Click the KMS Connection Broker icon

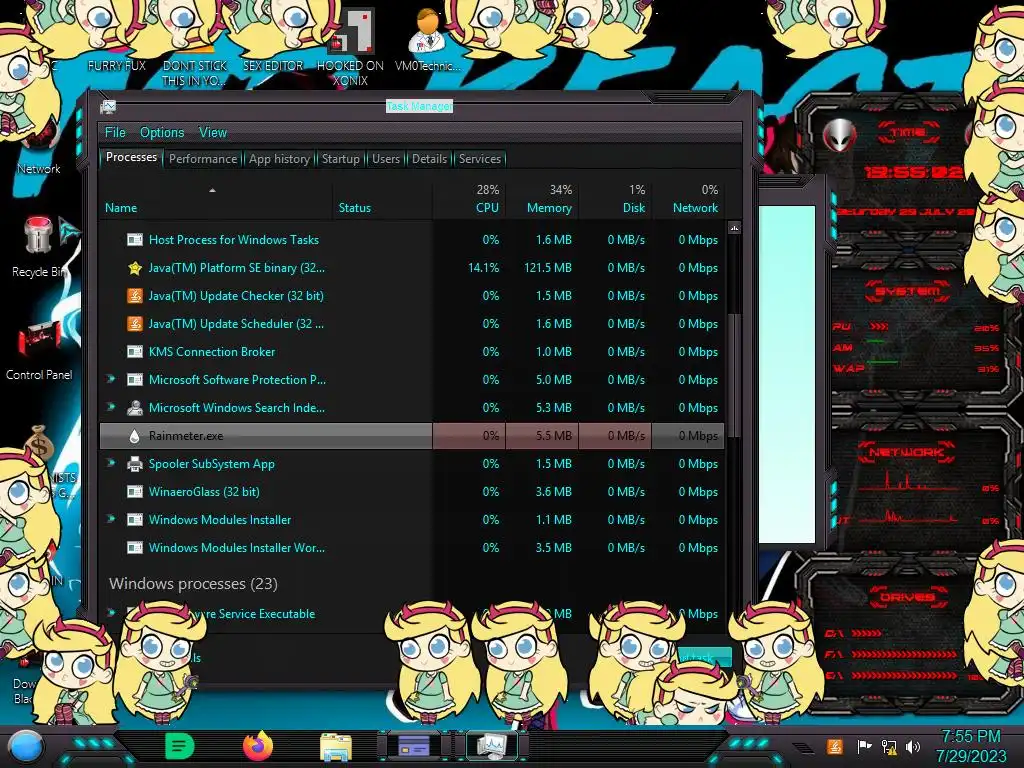click(x=135, y=352)
